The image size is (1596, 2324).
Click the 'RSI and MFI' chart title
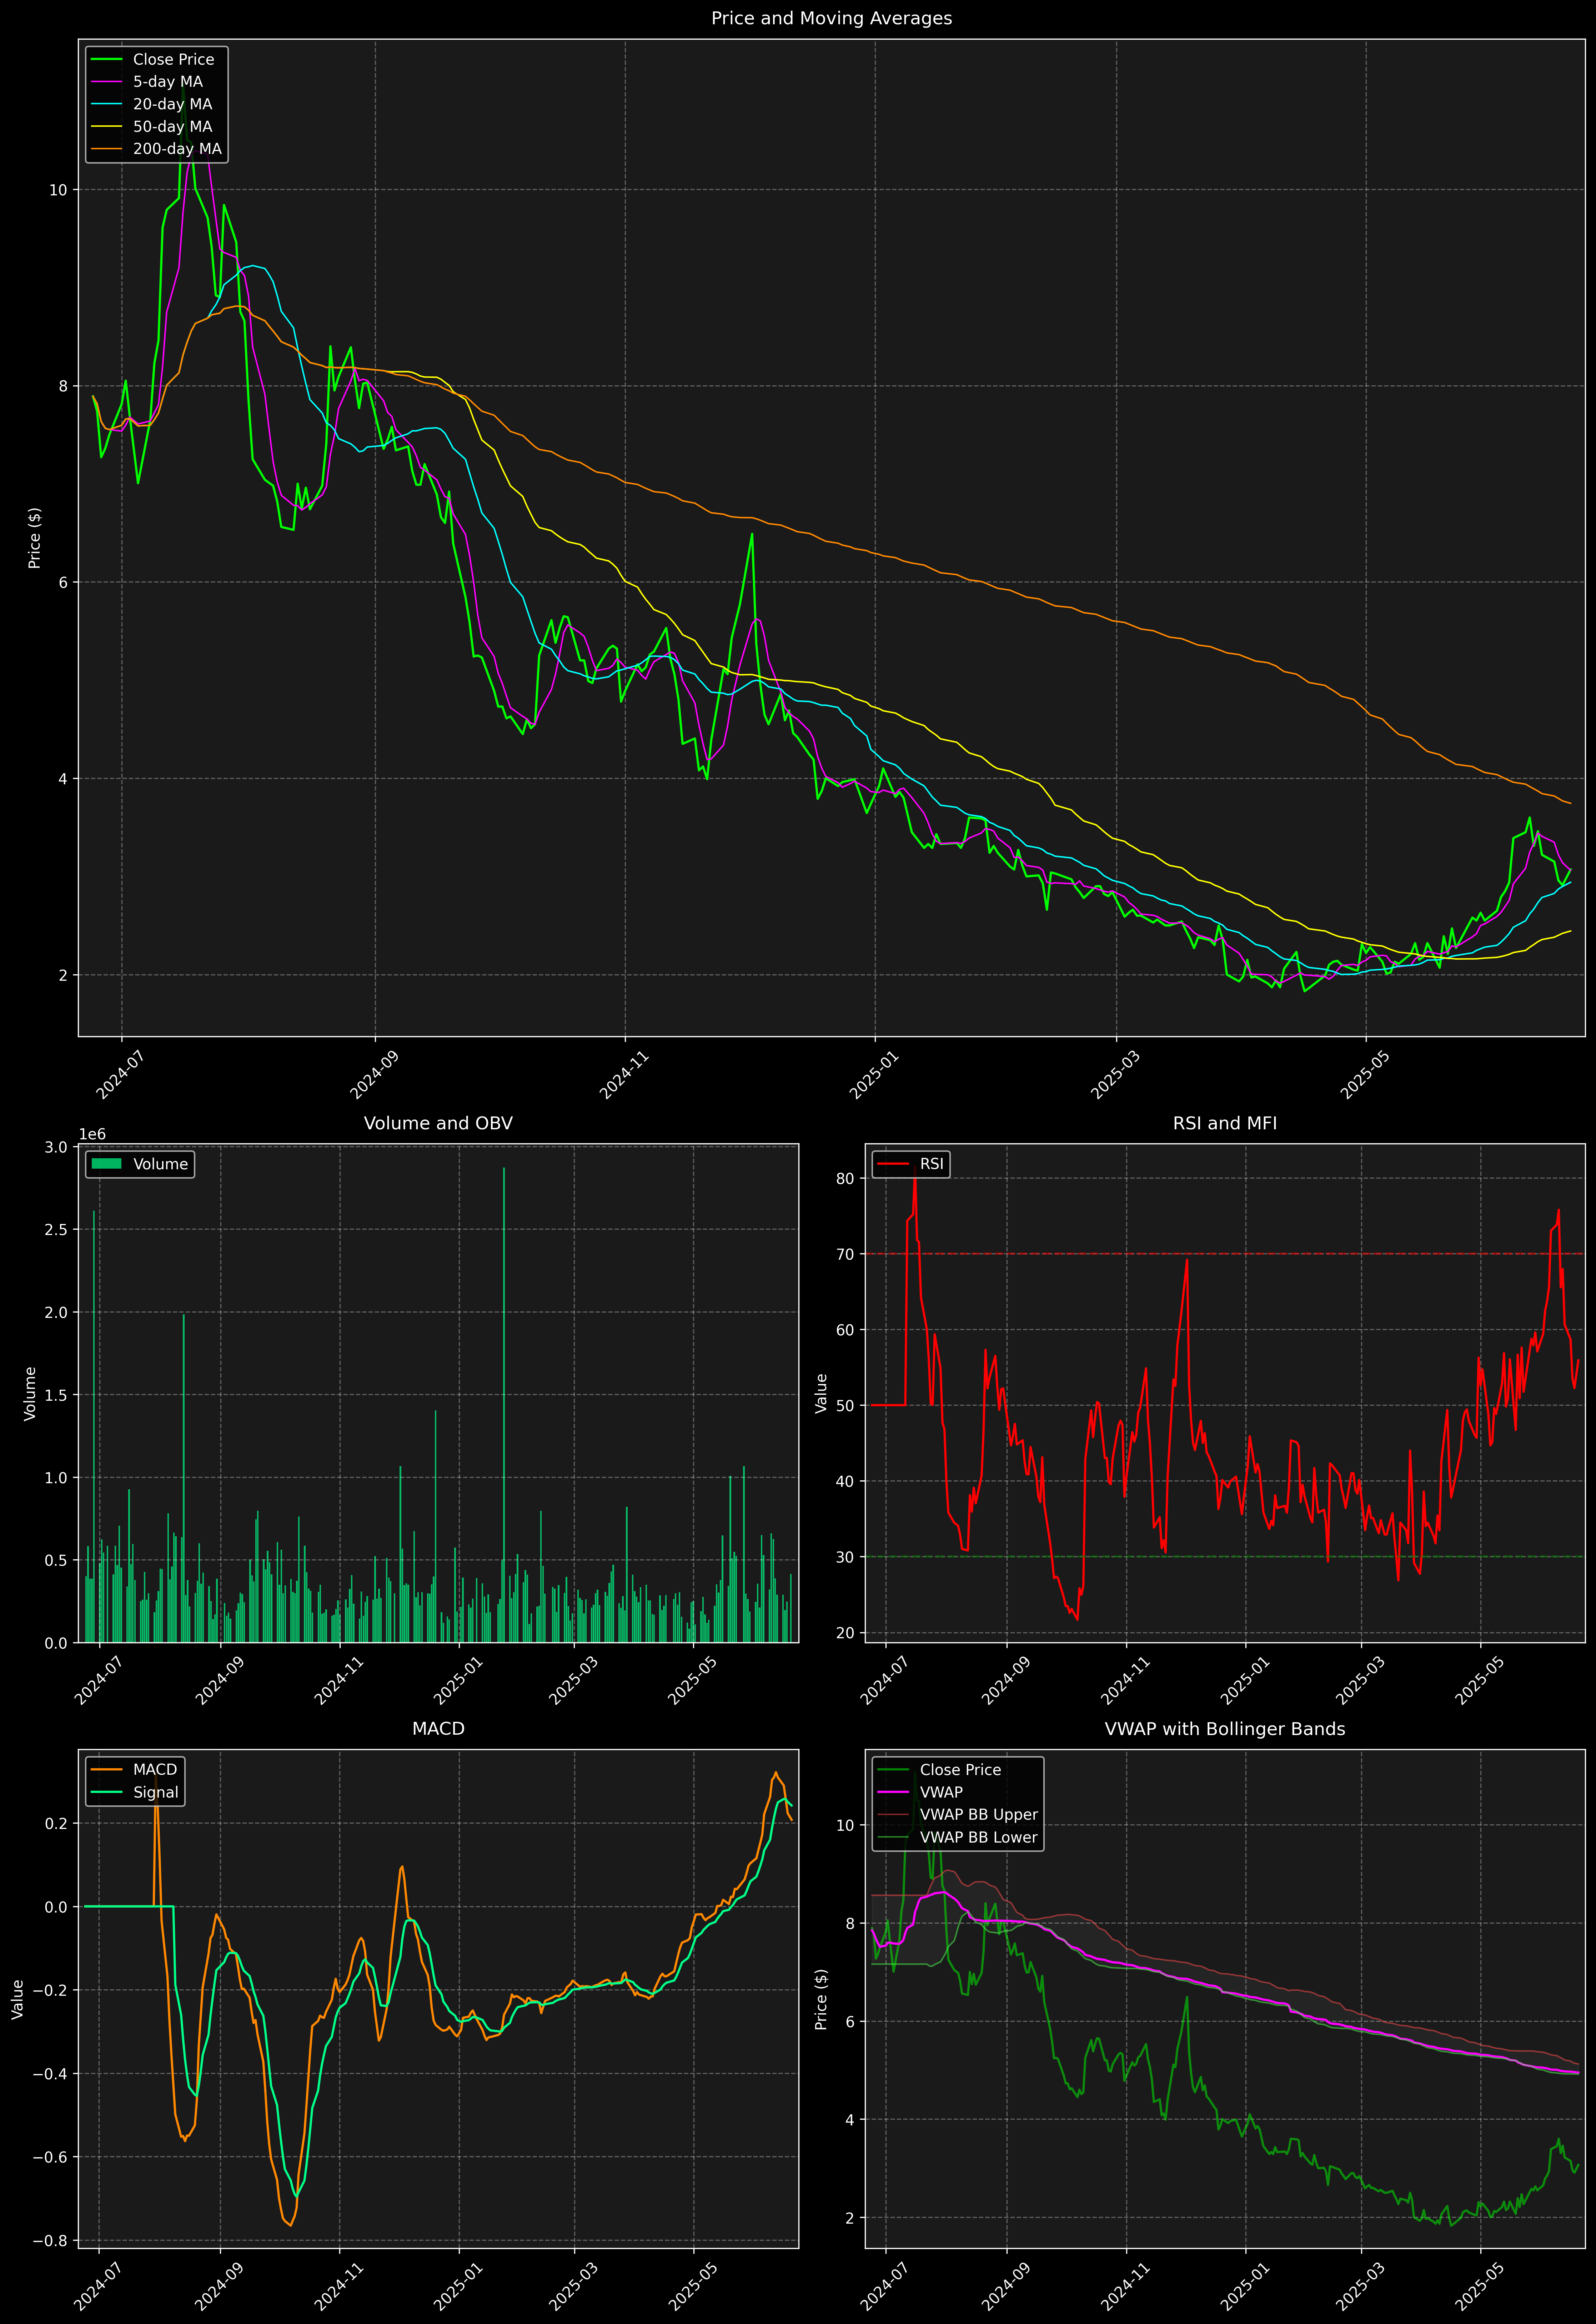[x=1225, y=1123]
